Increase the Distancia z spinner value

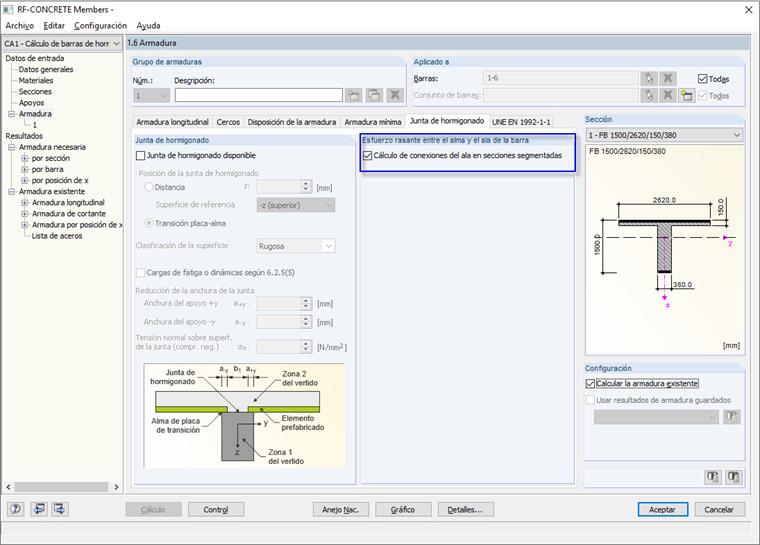click(x=305, y=184)
